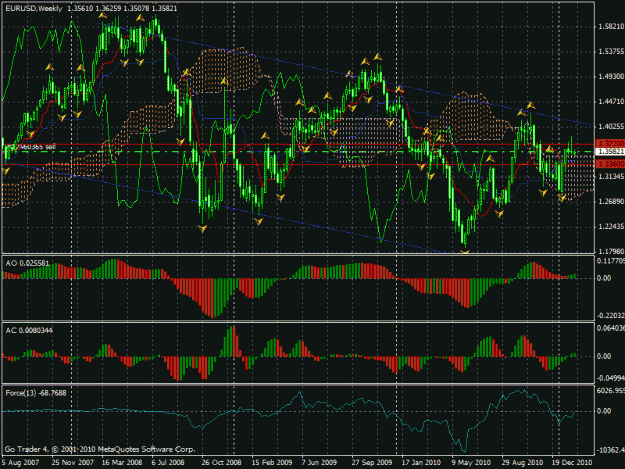The height and width of the screenshot is (469, 625).
Task: Click the 1.40255 price axis label
Action: point(611,126)
